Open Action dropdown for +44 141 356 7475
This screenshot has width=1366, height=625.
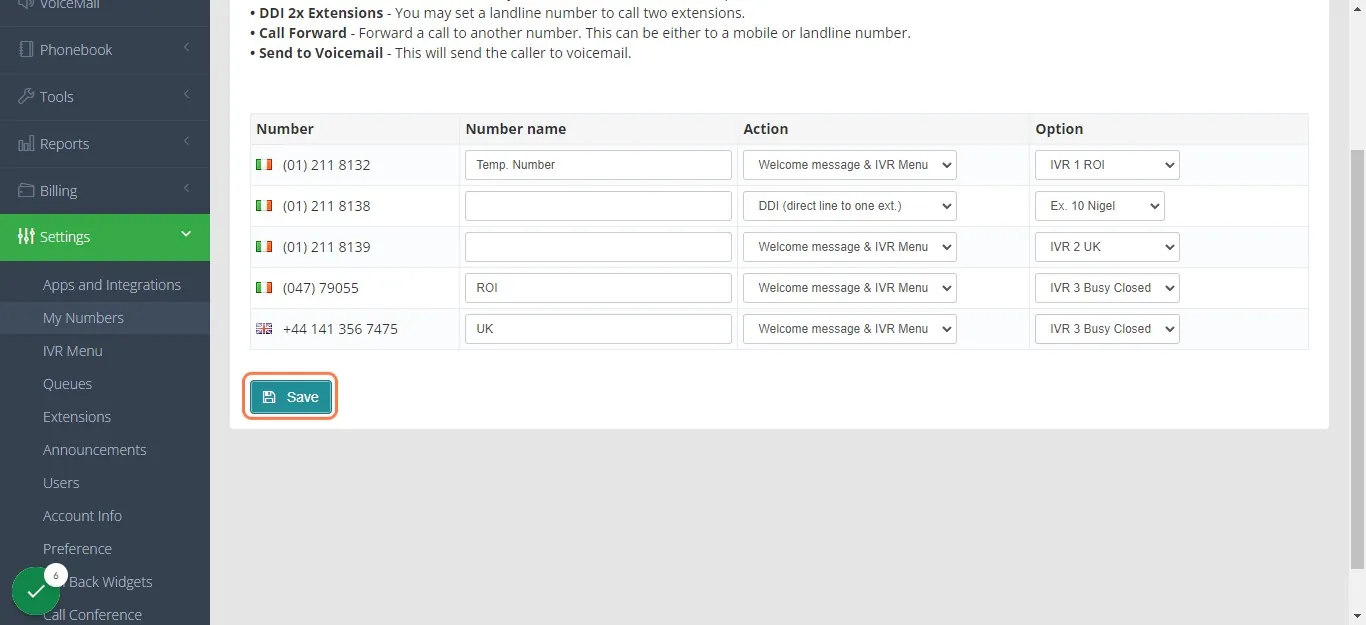point(850,329)
